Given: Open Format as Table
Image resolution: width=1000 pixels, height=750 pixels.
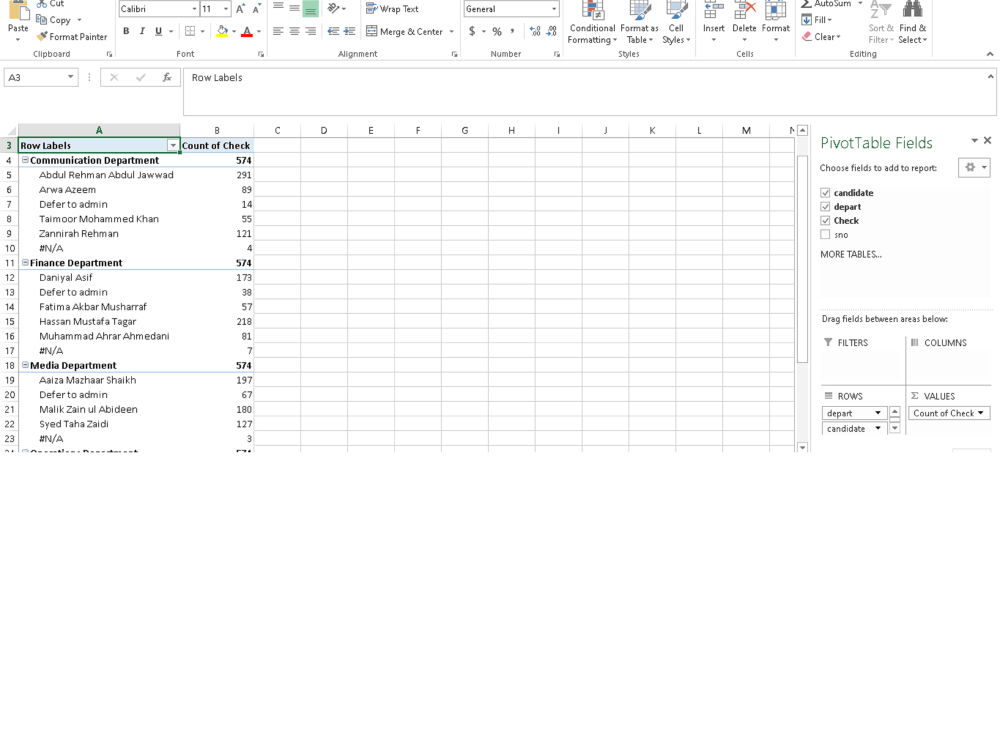Looking at the screenshot, I should click(639, 23).
